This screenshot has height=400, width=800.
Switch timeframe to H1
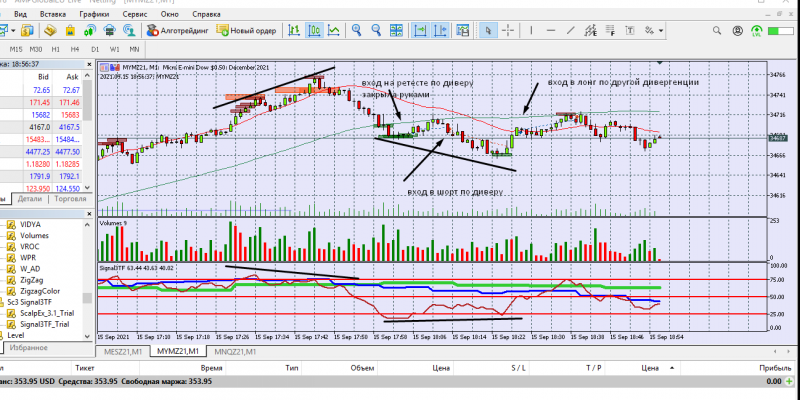[x=56, y=49]
